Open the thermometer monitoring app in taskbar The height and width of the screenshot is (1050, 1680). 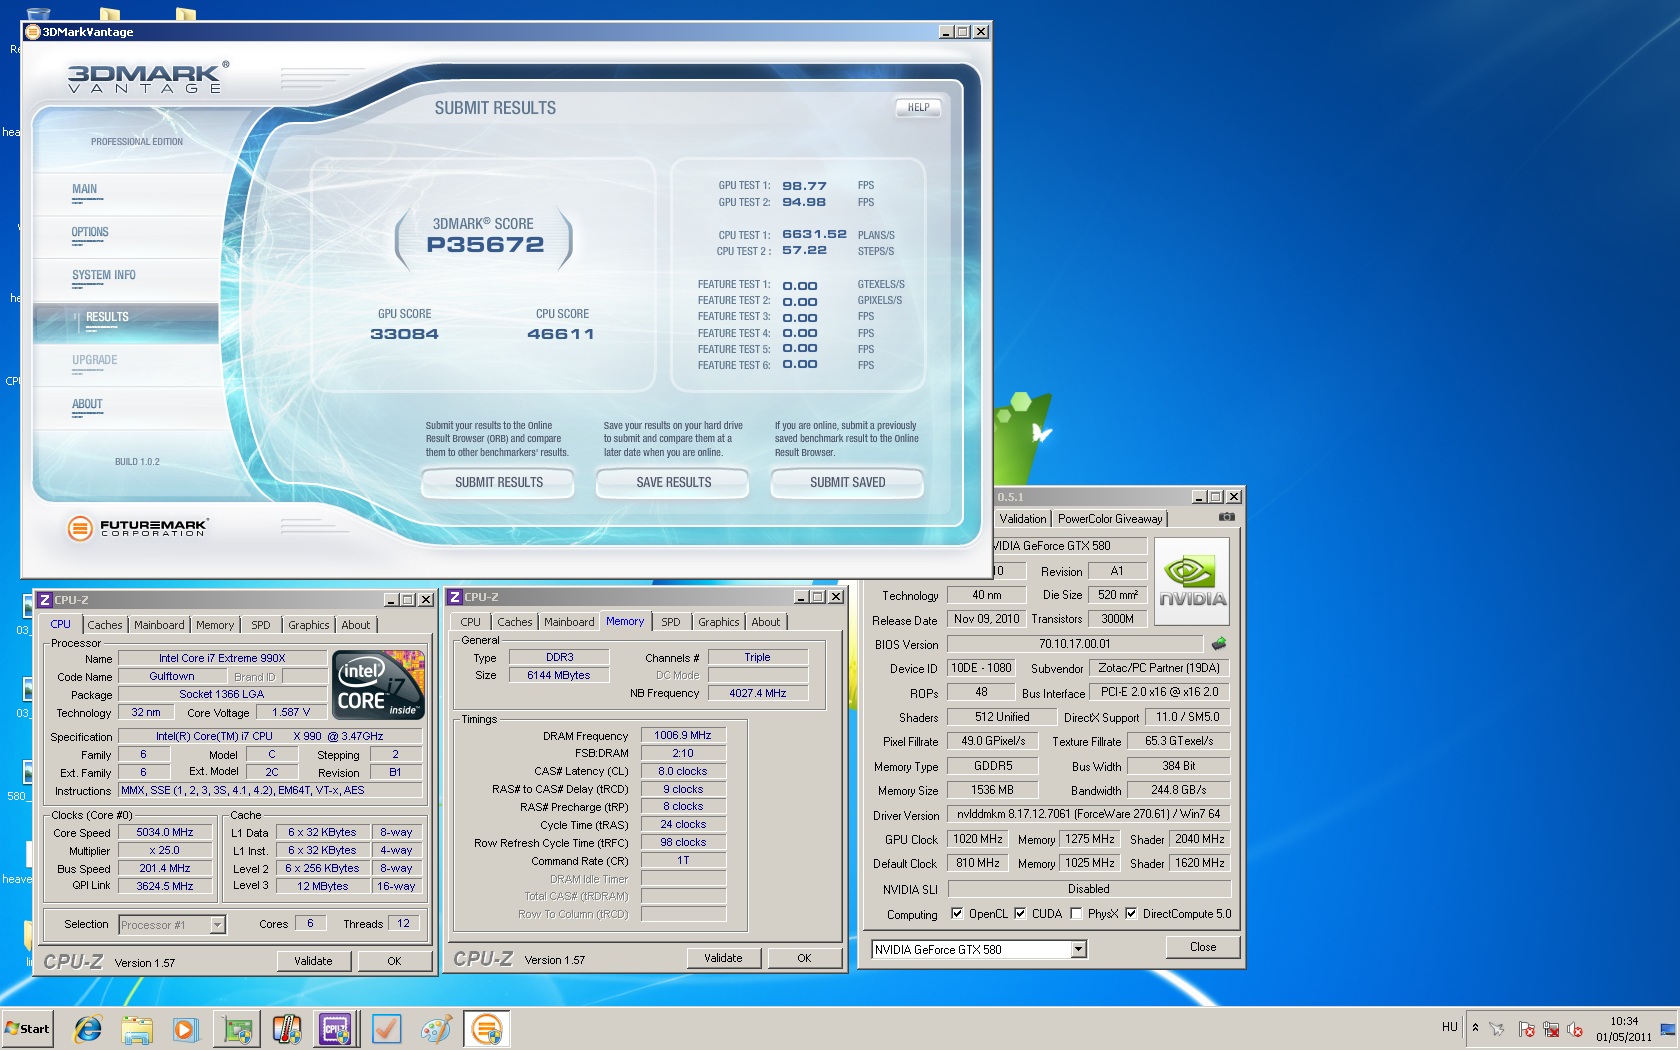(287, 1029)
